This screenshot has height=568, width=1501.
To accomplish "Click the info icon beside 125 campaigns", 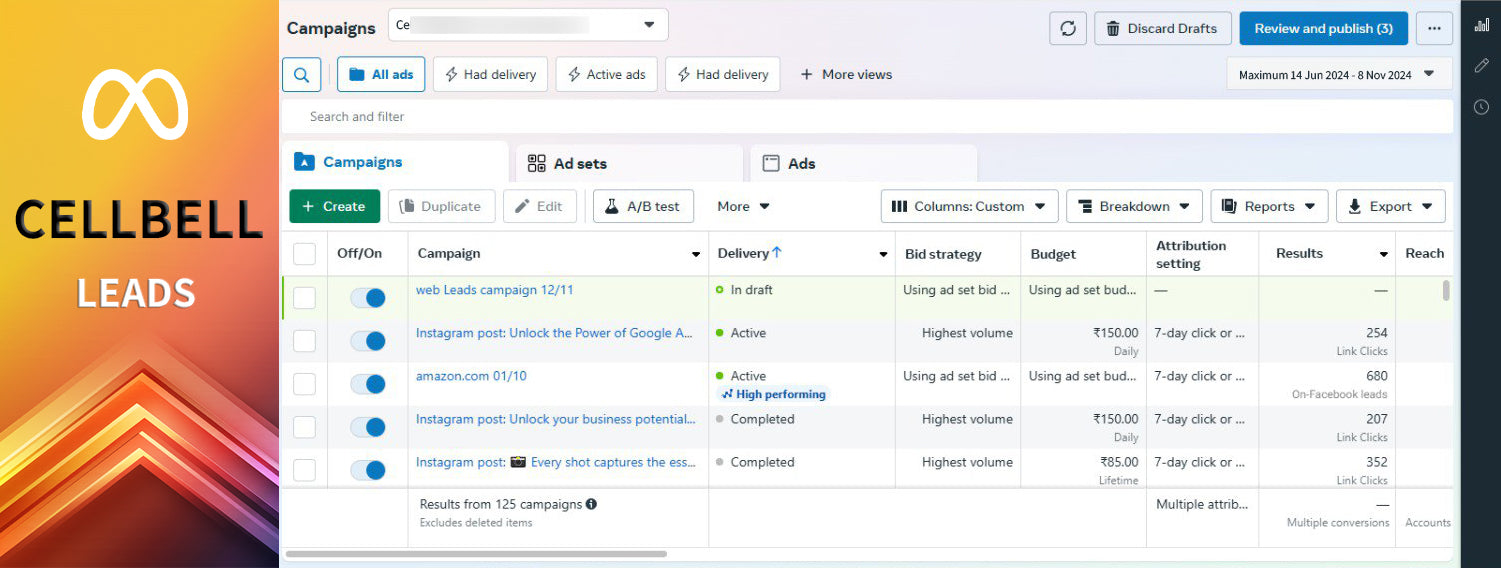I will coord(591,504).
